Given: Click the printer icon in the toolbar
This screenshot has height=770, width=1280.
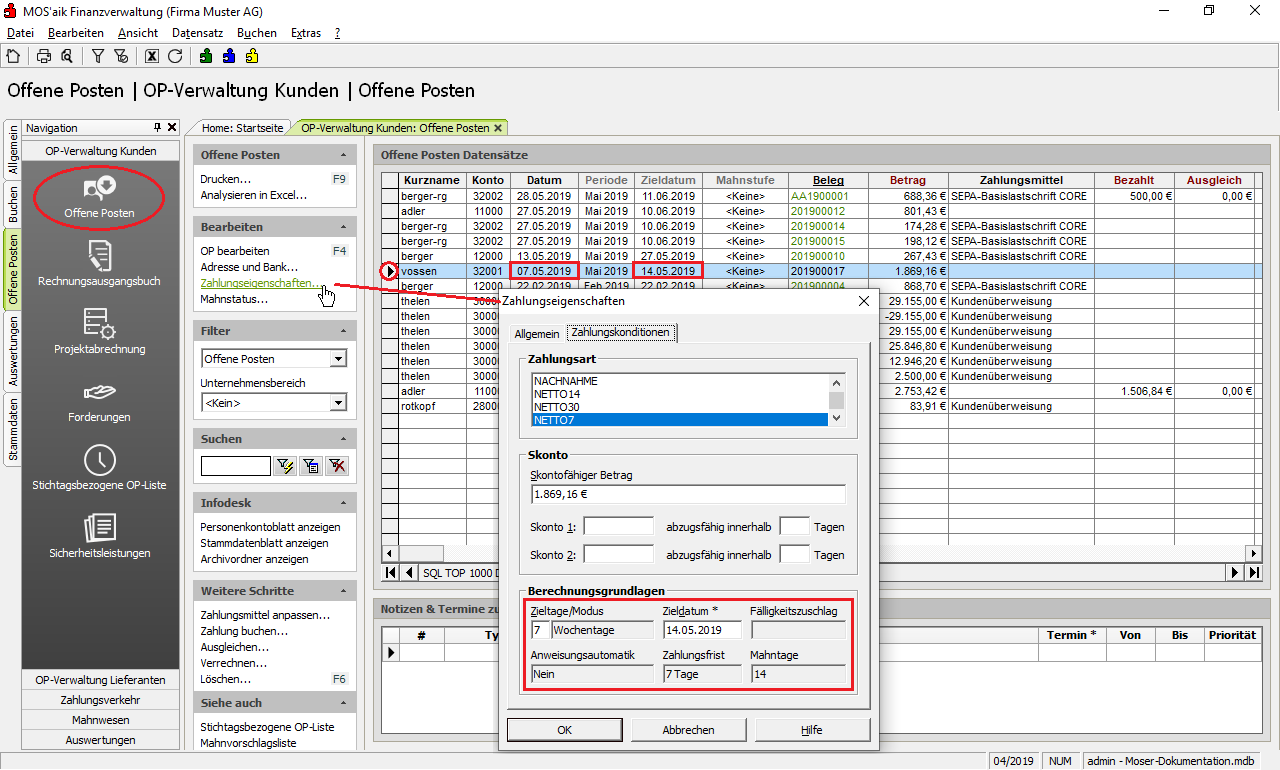Looking at the screenshot, I should coord(44,56).
